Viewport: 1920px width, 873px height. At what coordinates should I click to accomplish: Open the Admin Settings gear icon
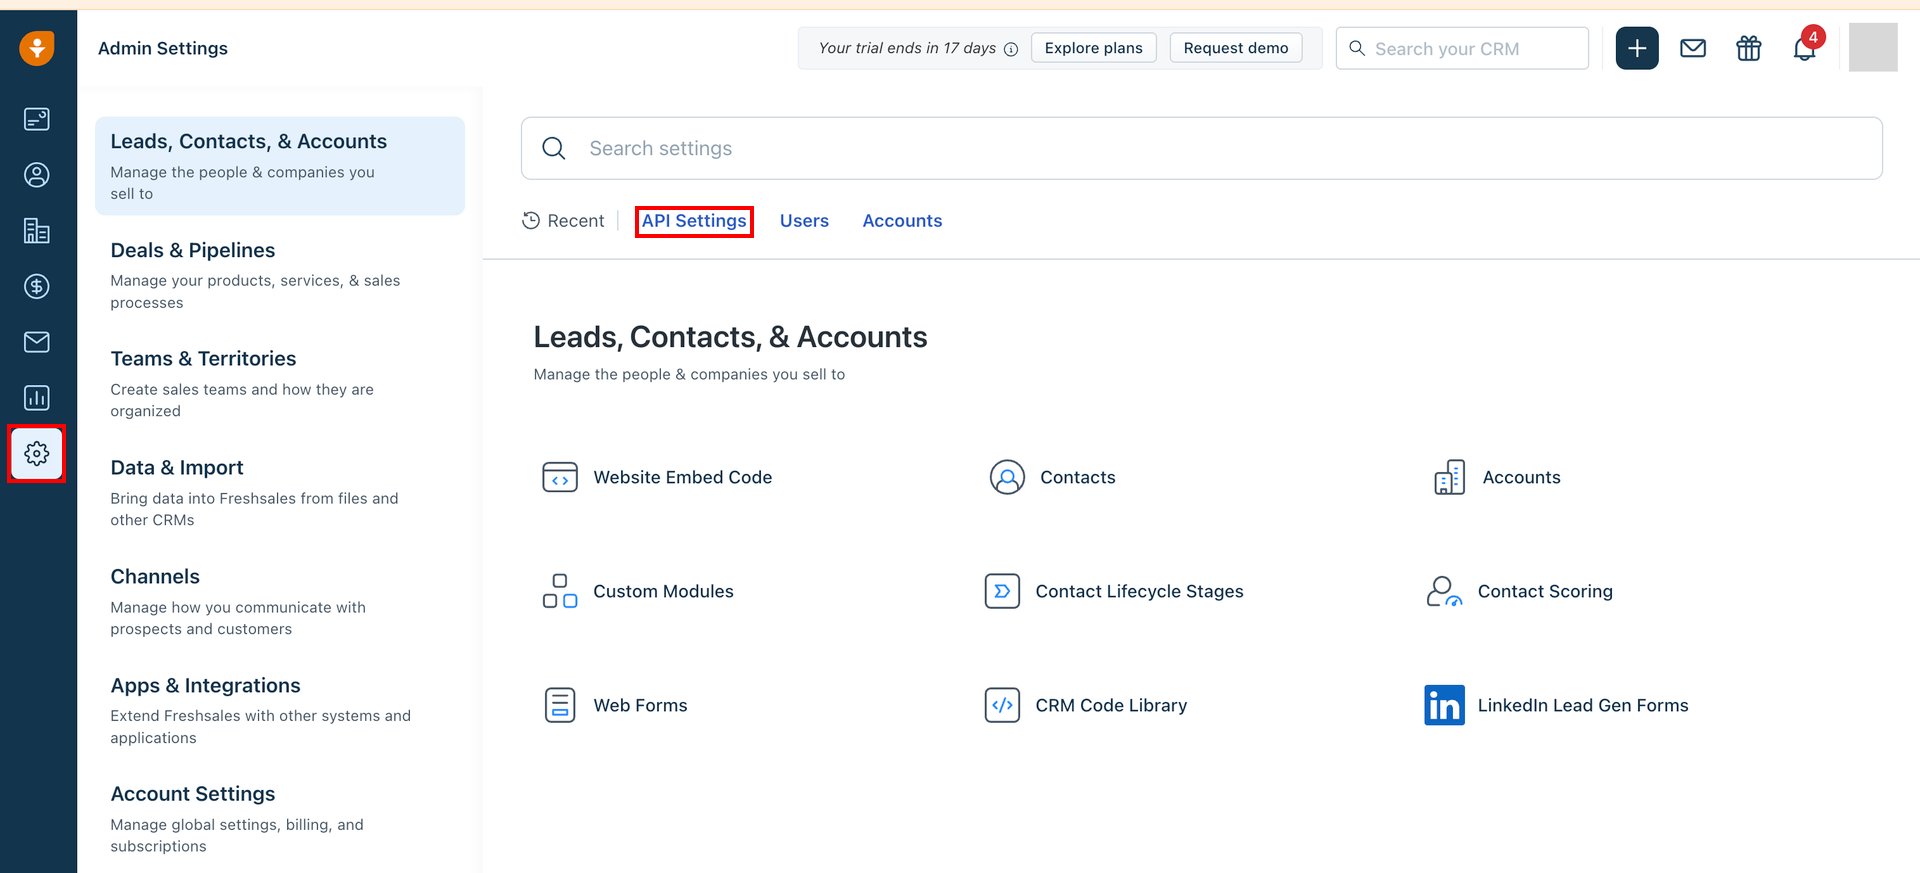tap(37, 454)
